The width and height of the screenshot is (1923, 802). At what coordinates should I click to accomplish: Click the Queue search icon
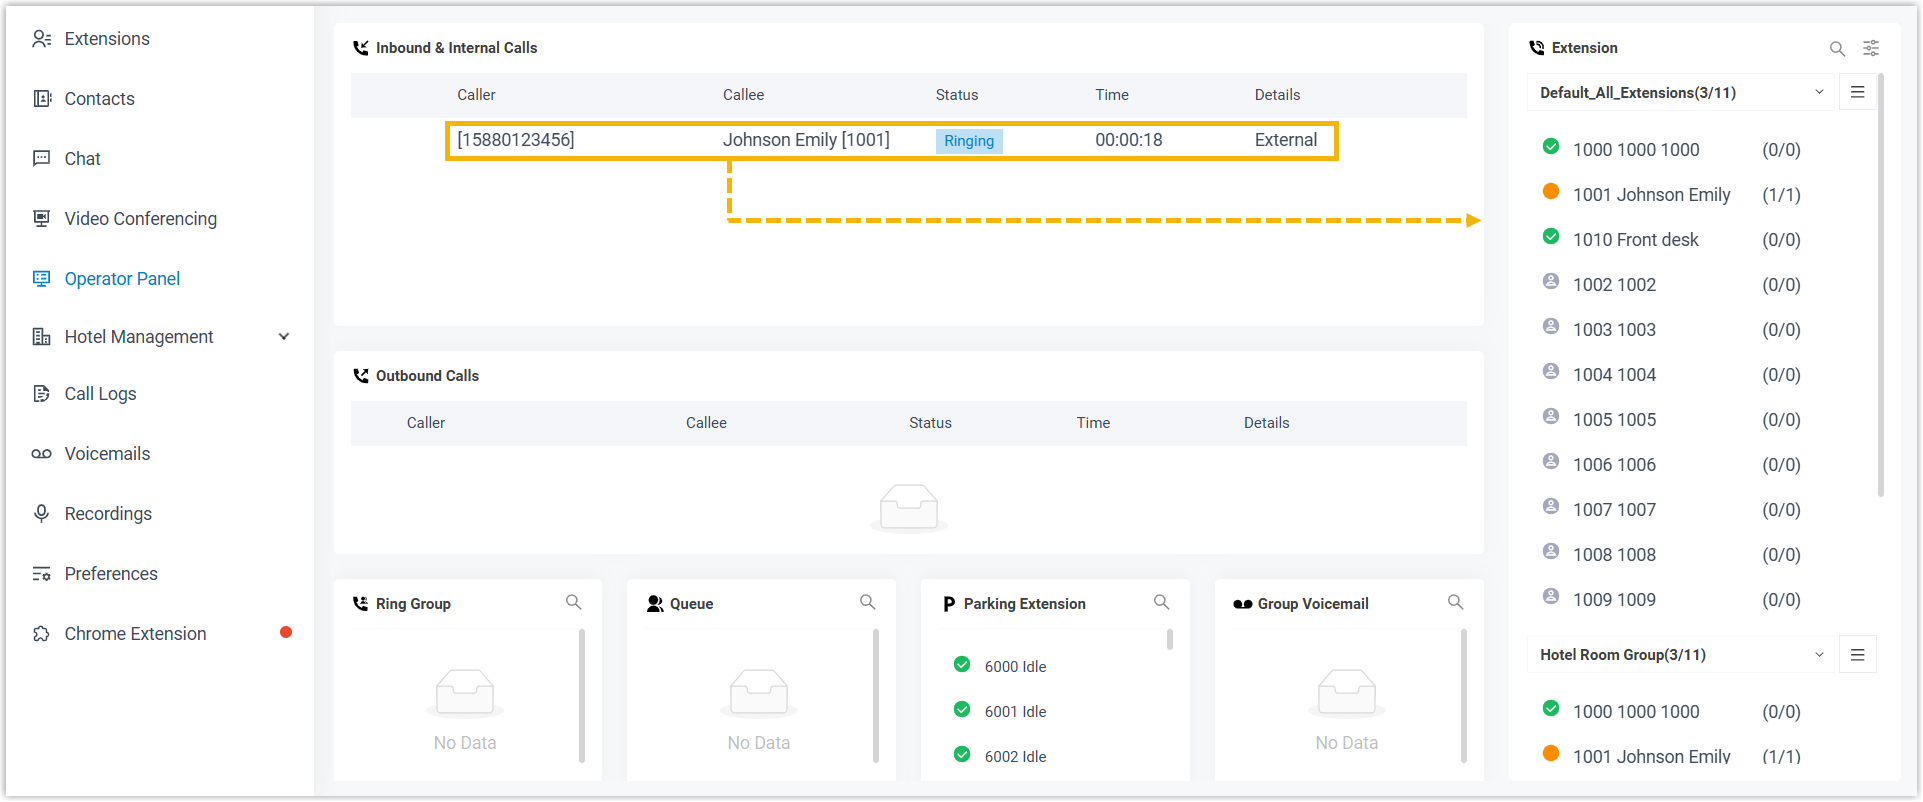coord(867,602)
